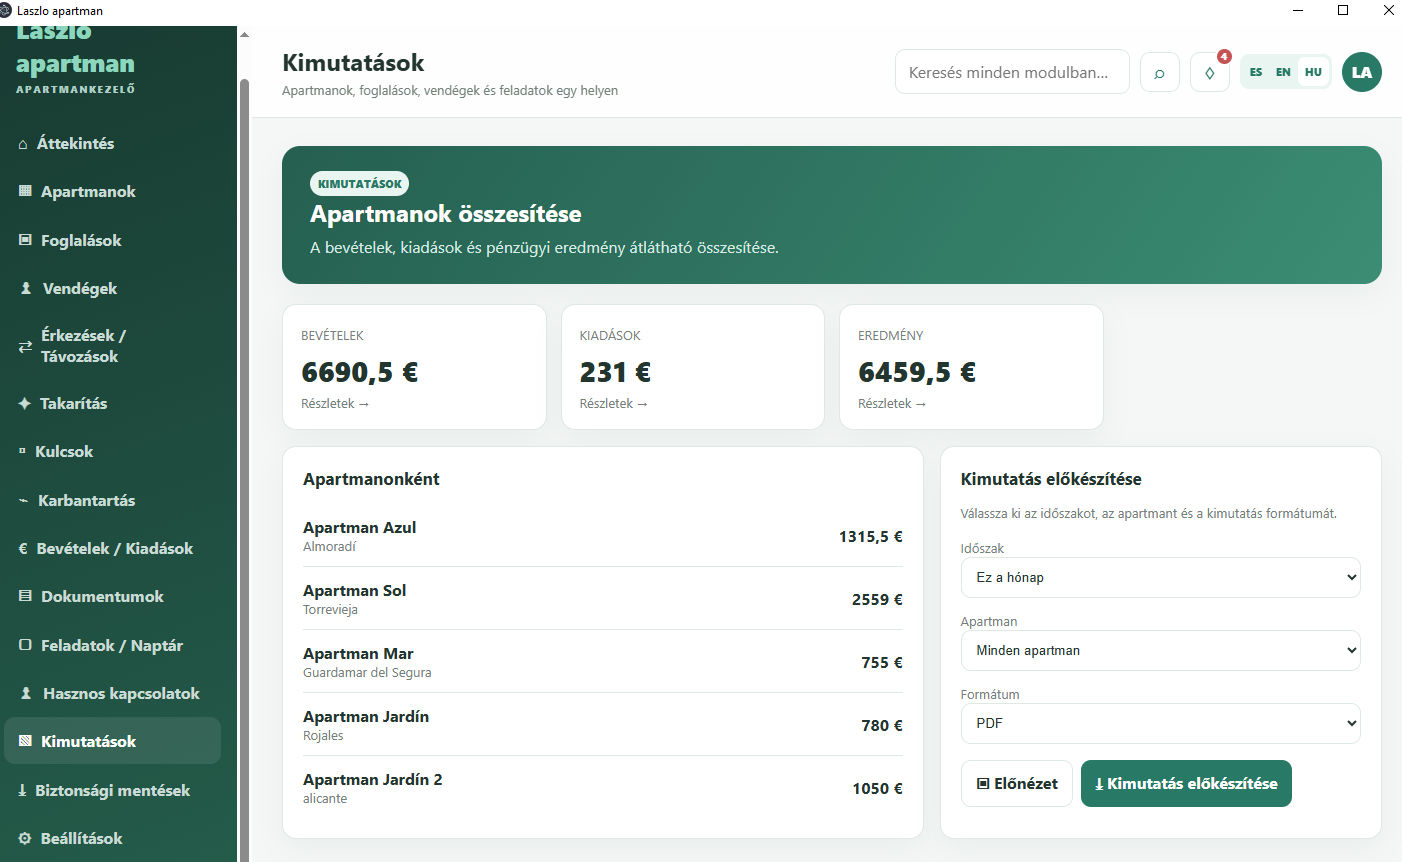Click the Kimutatás előkészítése green button
The height and width of the screenshot is (862, 1402).
click(x=1186, y=783)
